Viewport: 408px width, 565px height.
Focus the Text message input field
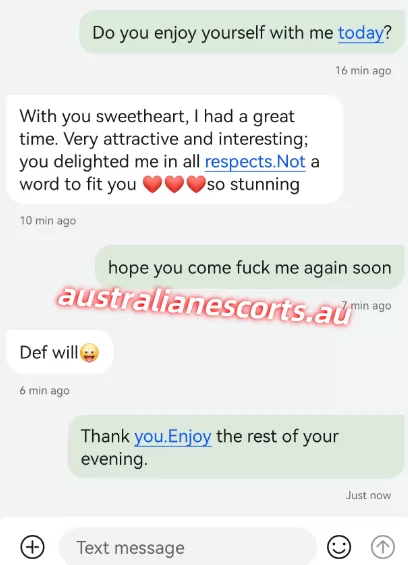click(187, 547)
